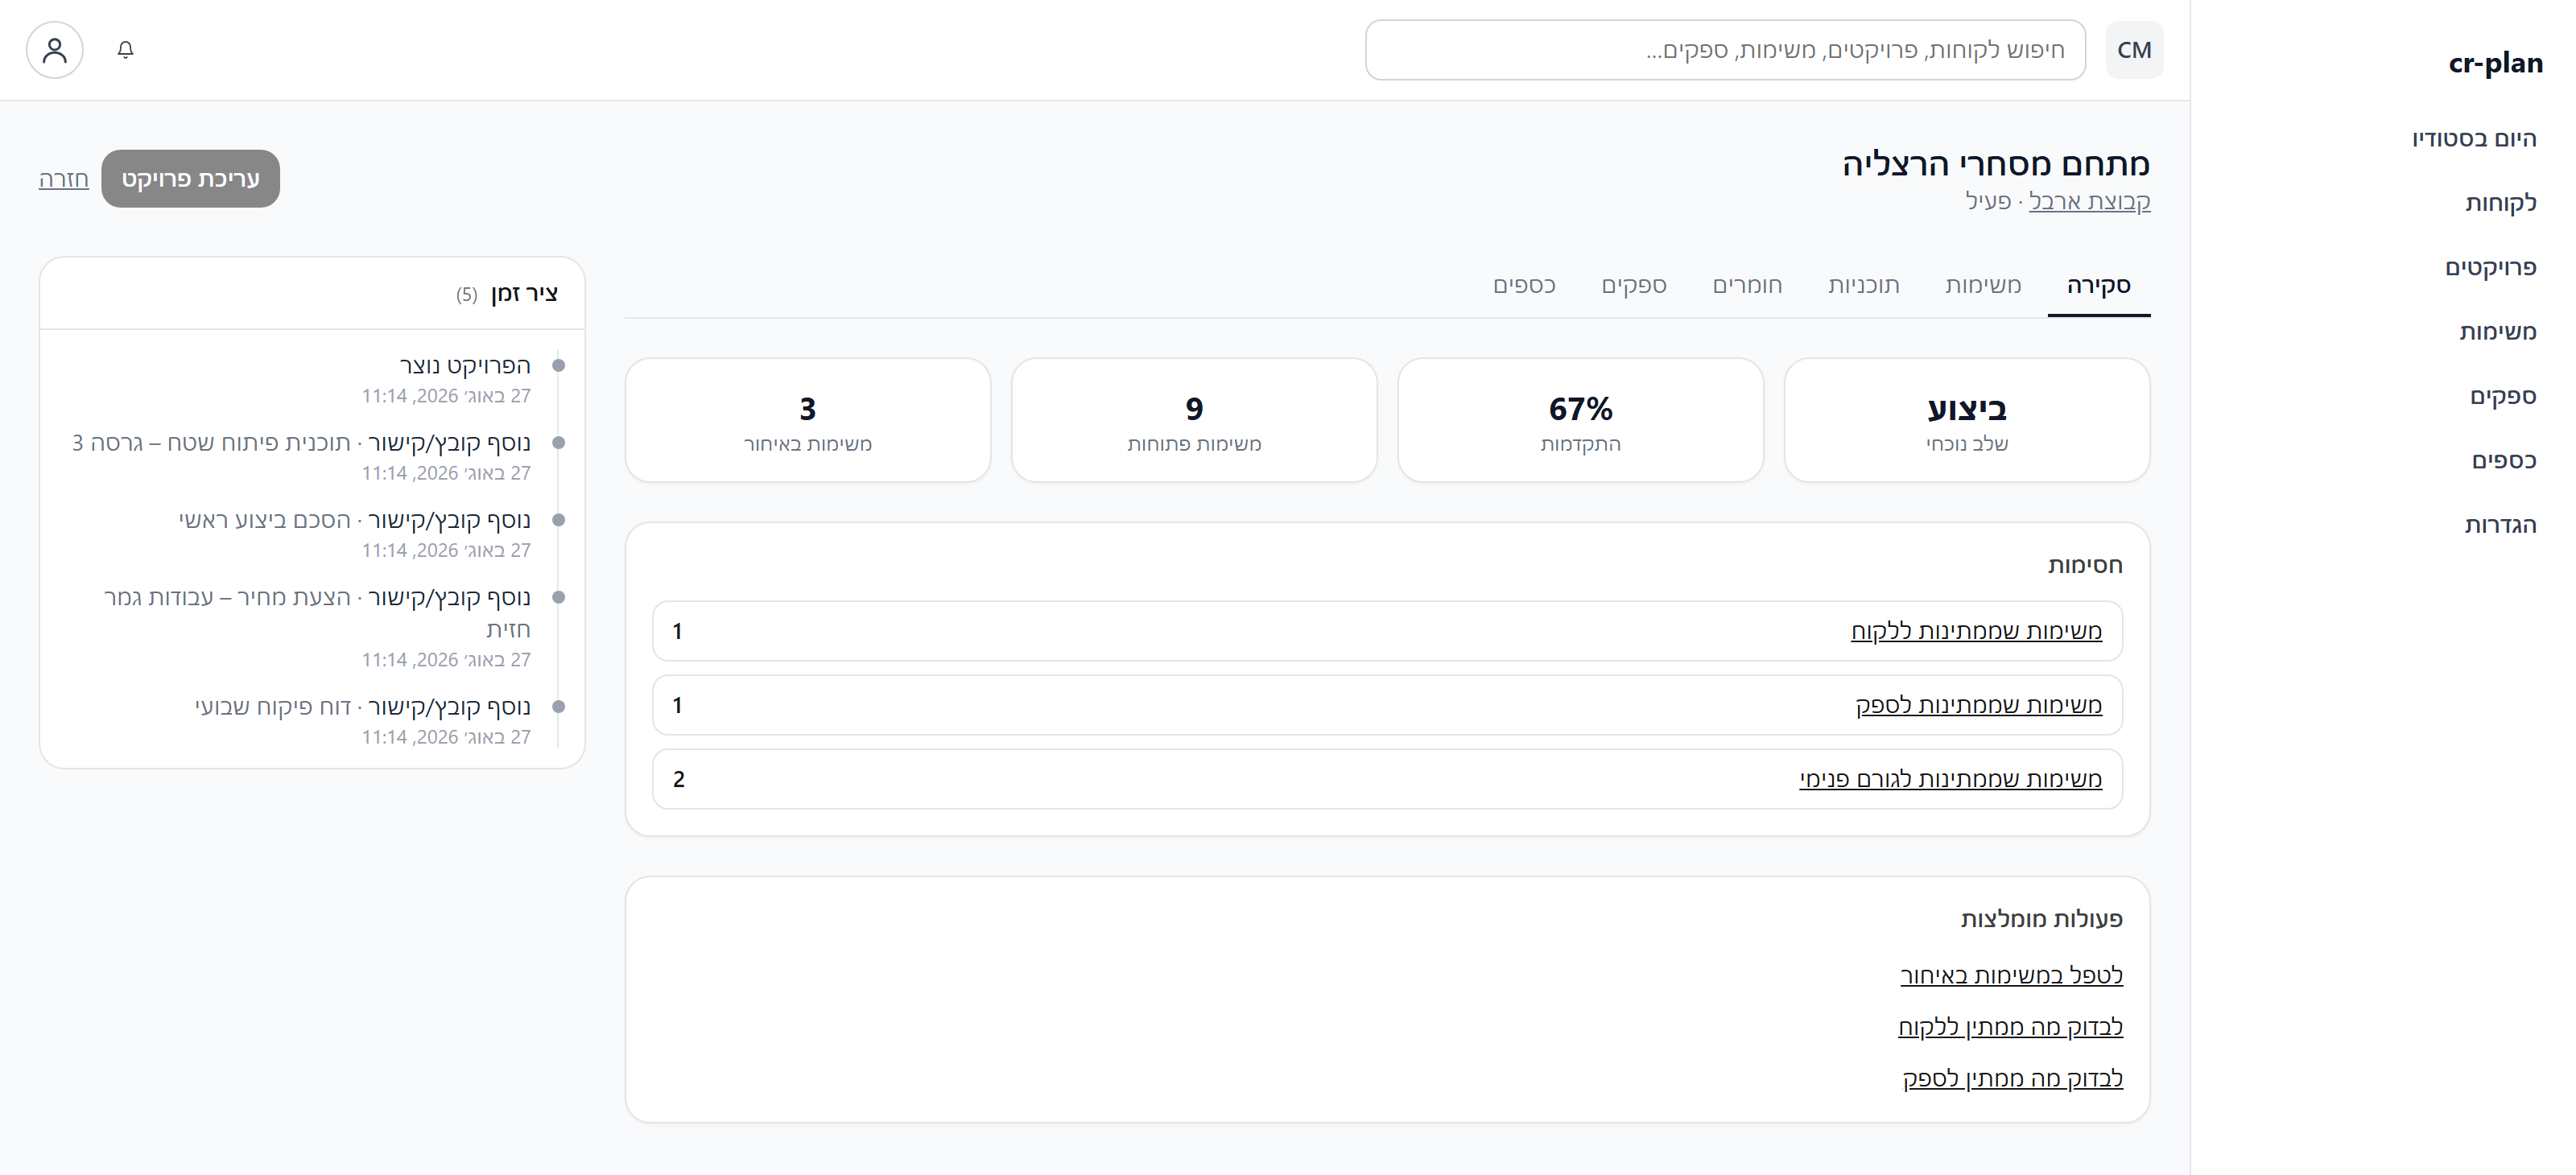Select the כספים project tab
The width and height of the screenshot is (2576, 1175).
[1524, 285]
